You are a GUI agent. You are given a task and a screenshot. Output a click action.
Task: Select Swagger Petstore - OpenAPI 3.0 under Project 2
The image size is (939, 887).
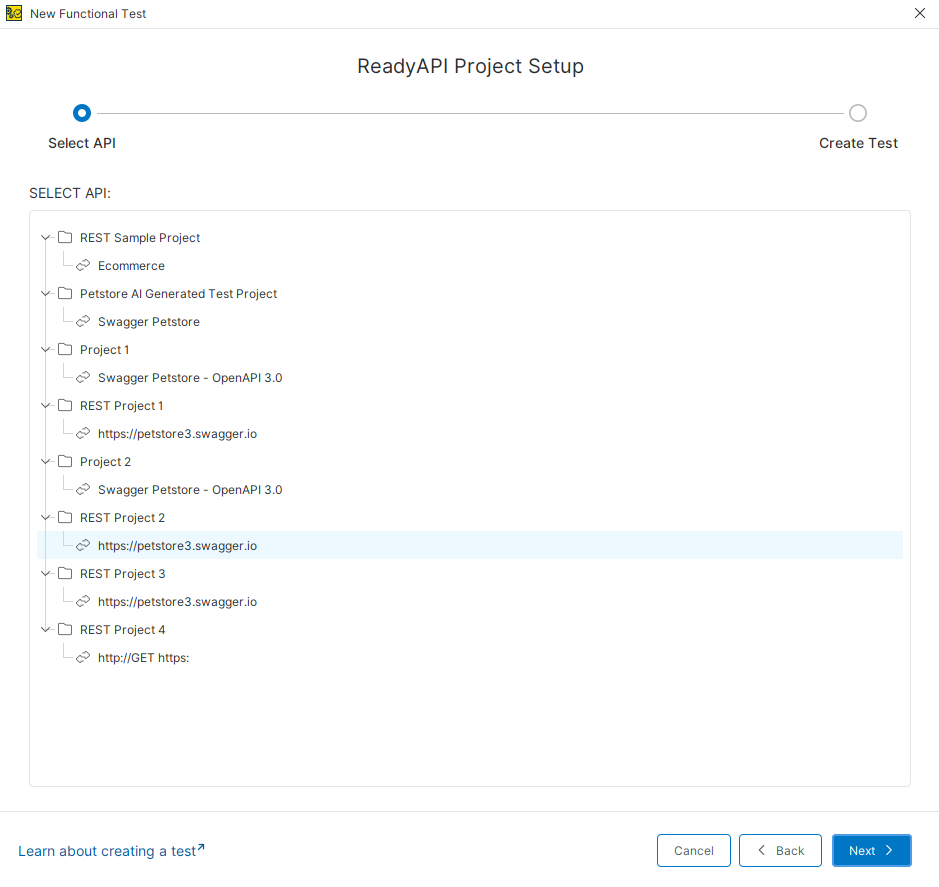[x=190, y=489]
